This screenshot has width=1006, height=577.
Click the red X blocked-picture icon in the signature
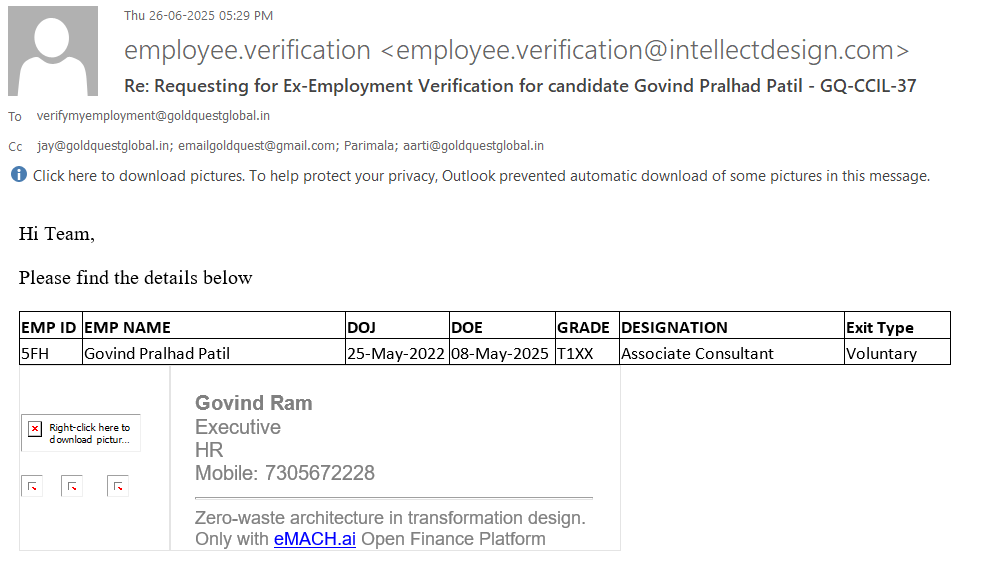[x=35, y=429]
